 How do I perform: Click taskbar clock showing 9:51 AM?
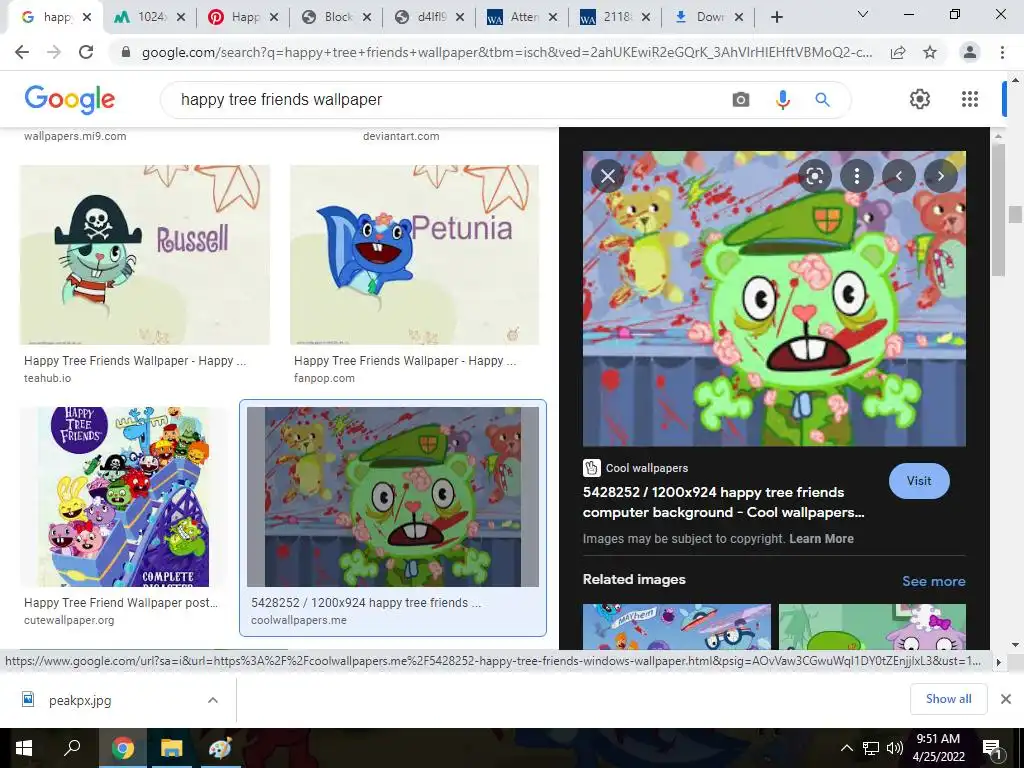938,748
